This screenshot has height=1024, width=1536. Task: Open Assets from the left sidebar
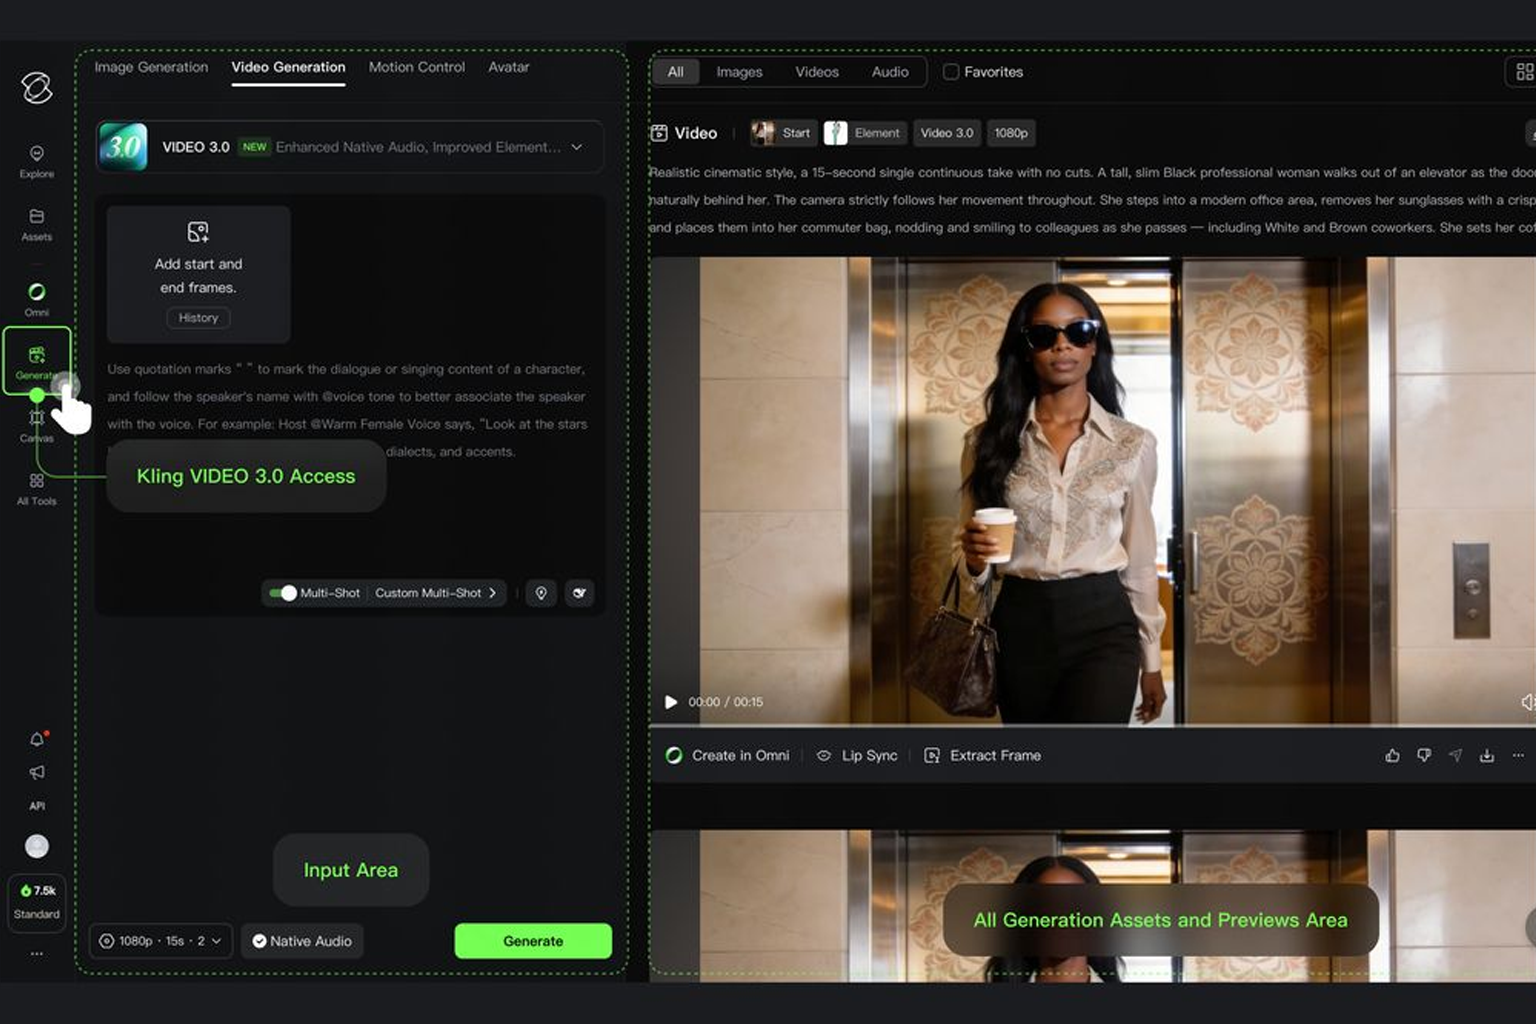[x=36, y=225]
